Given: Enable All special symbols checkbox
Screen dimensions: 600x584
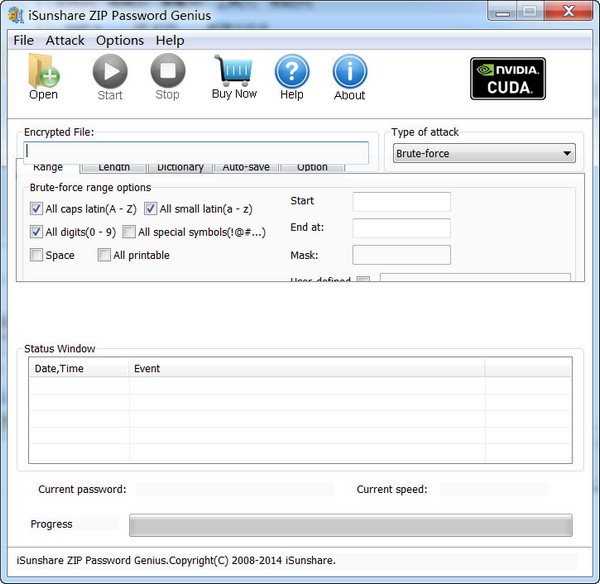Looking at the screenshot, I should [x=129, y=232].
